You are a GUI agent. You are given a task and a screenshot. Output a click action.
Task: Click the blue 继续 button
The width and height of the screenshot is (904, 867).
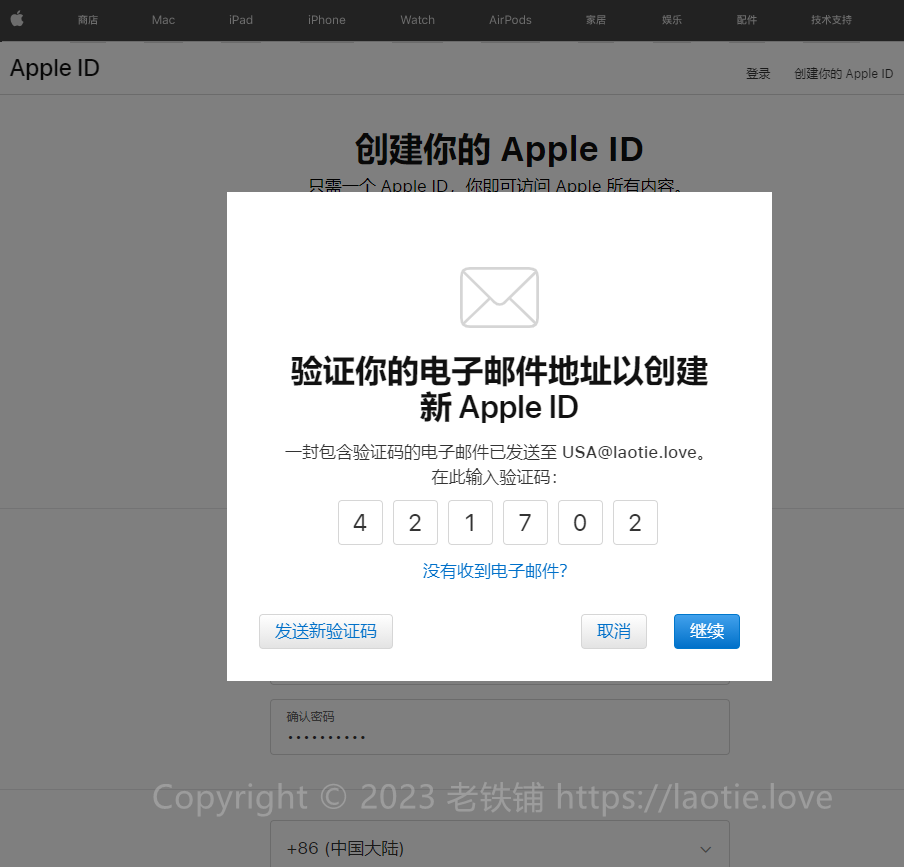[706, 631]
